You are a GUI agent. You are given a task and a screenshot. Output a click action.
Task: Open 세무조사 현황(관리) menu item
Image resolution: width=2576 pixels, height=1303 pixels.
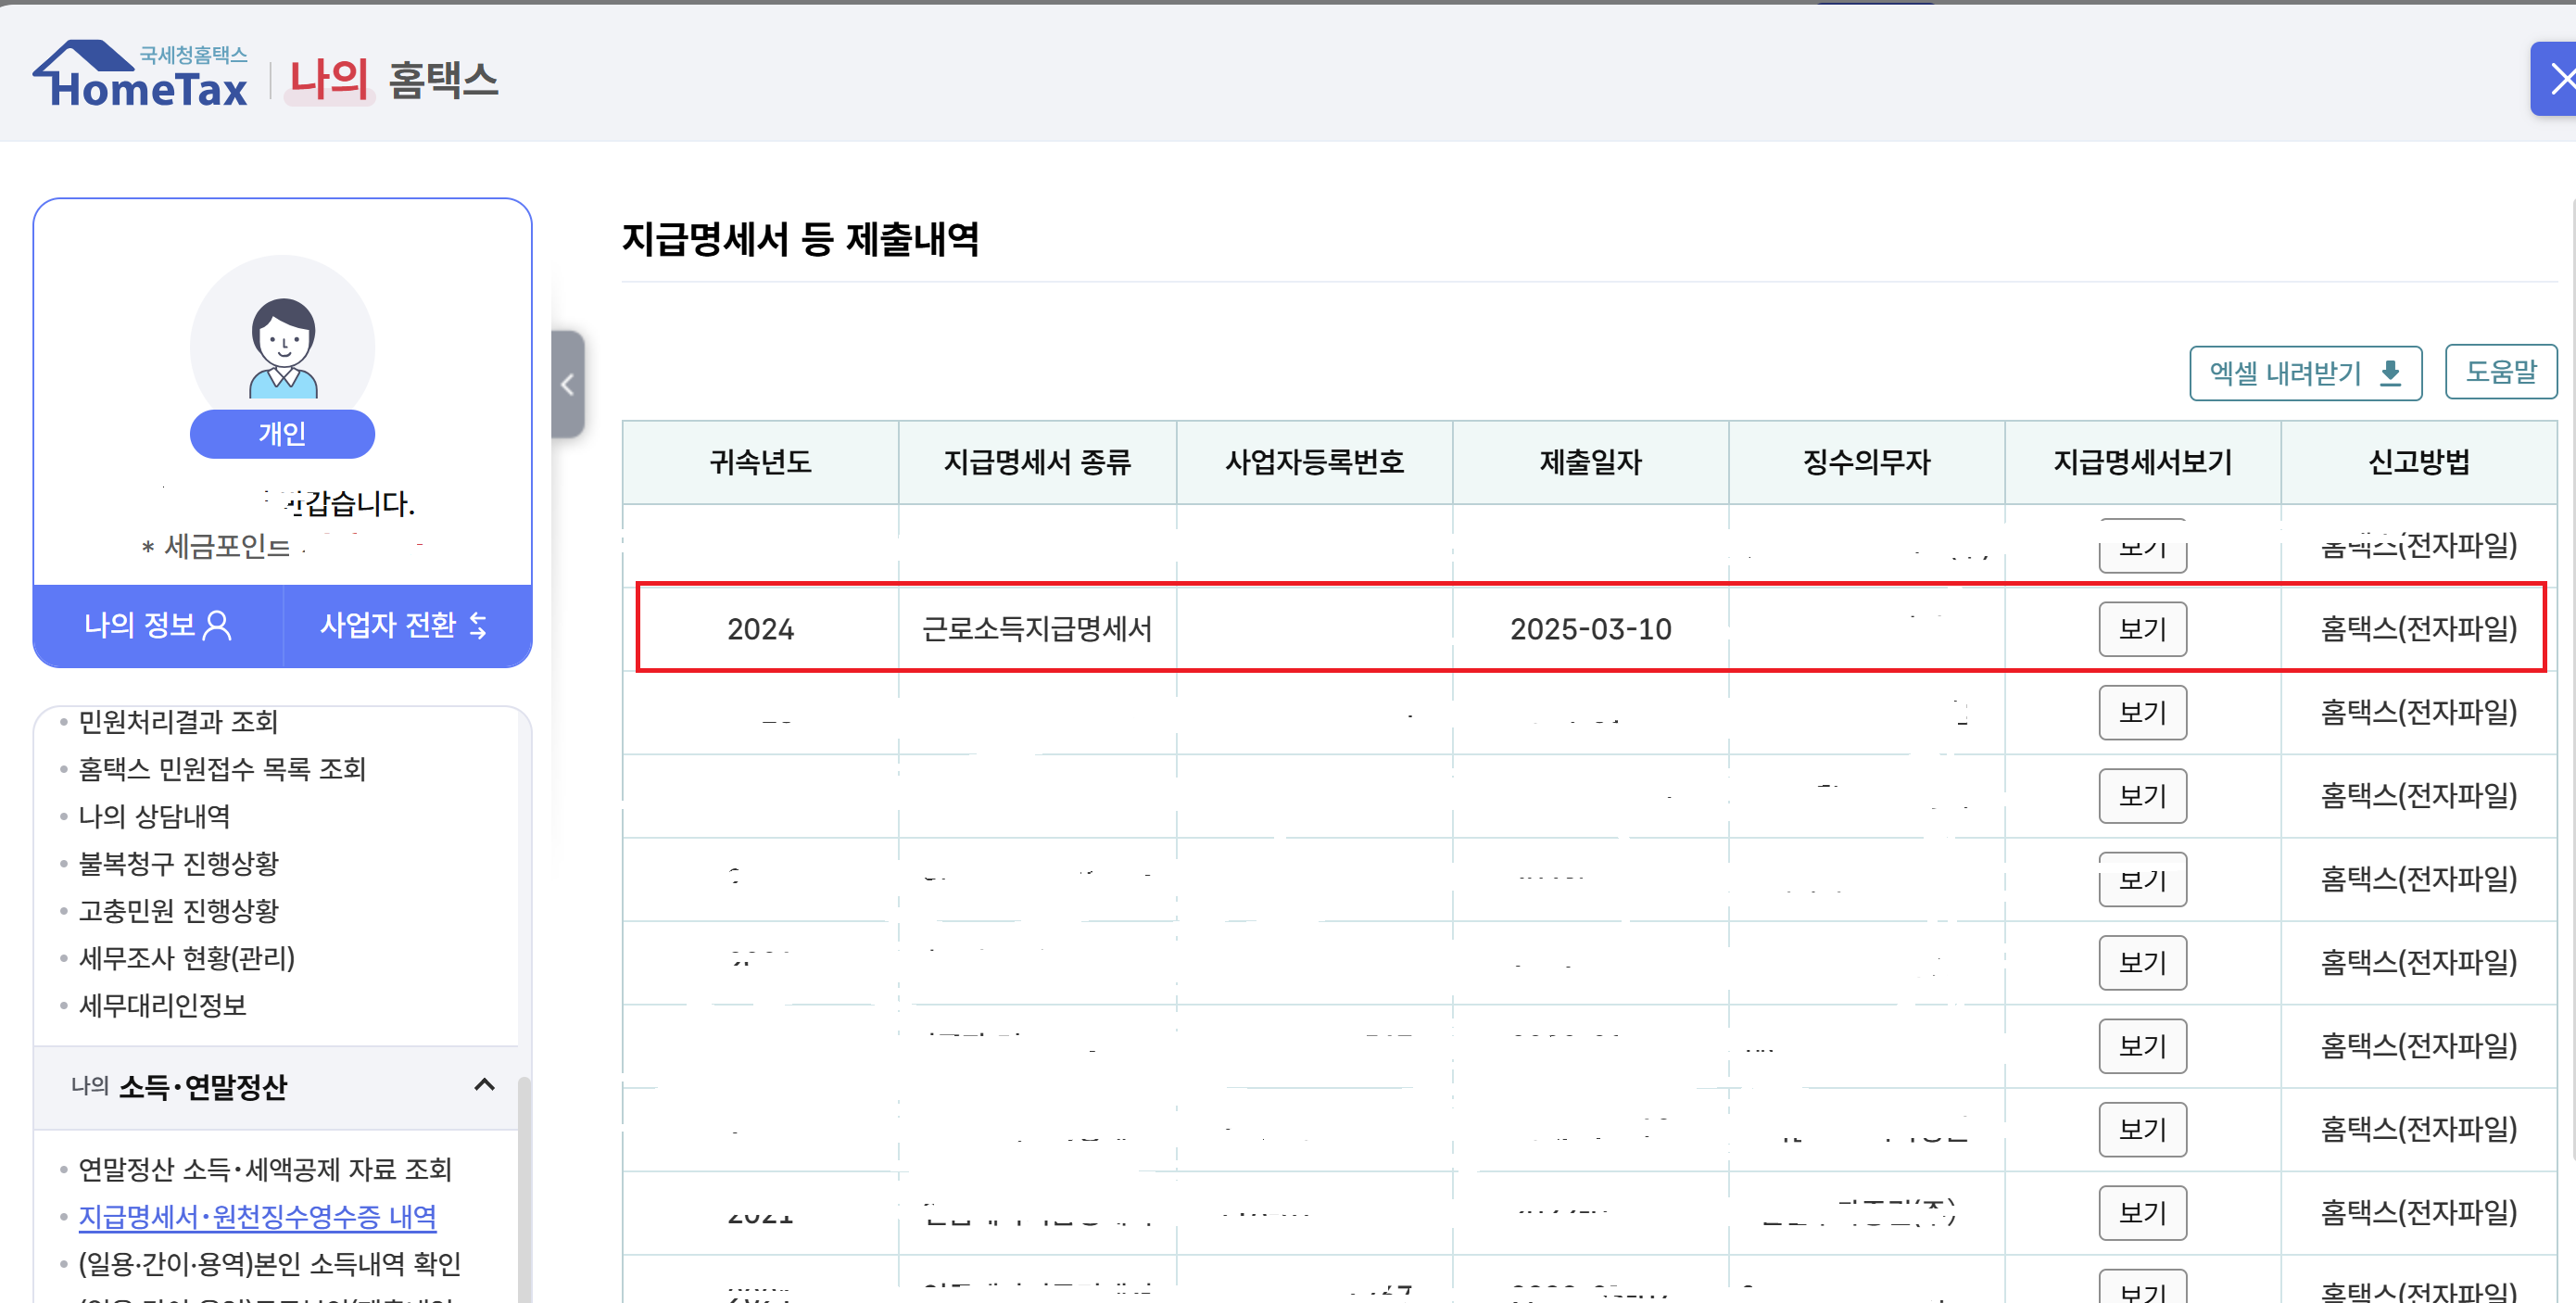[x=186, y=958]
